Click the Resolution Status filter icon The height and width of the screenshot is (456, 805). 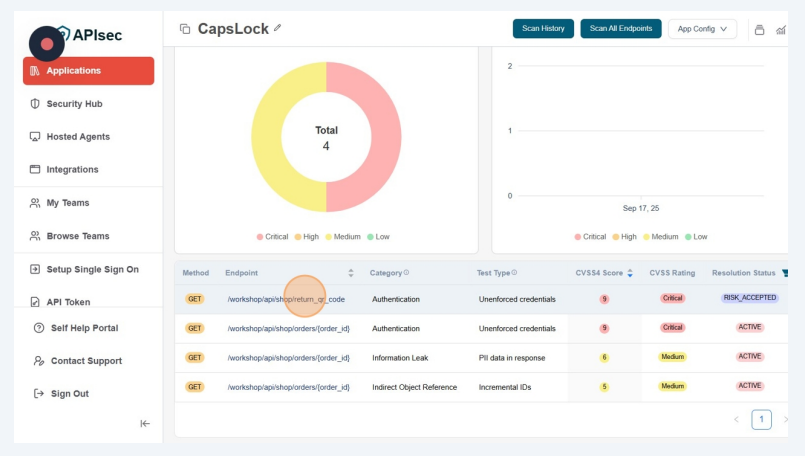[x=784, y=273]
